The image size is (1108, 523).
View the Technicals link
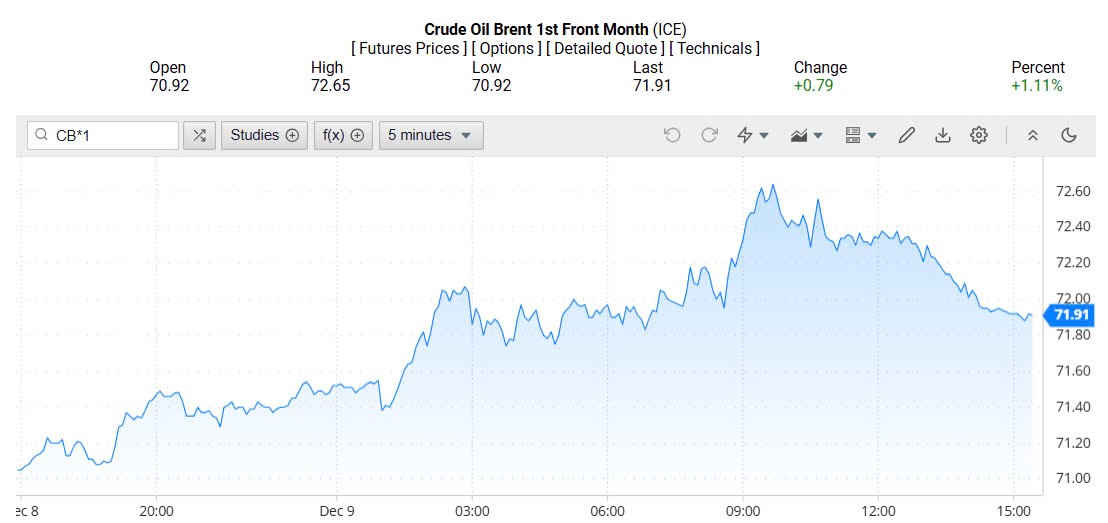coord(714,48)
